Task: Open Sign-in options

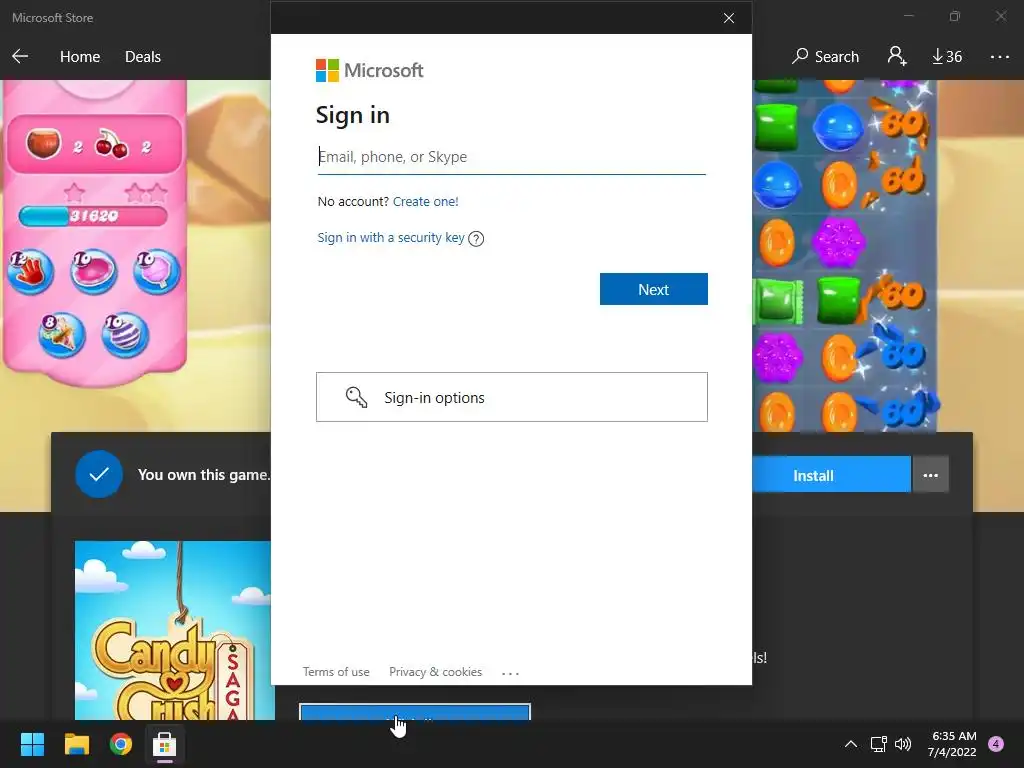Action: 511,397
